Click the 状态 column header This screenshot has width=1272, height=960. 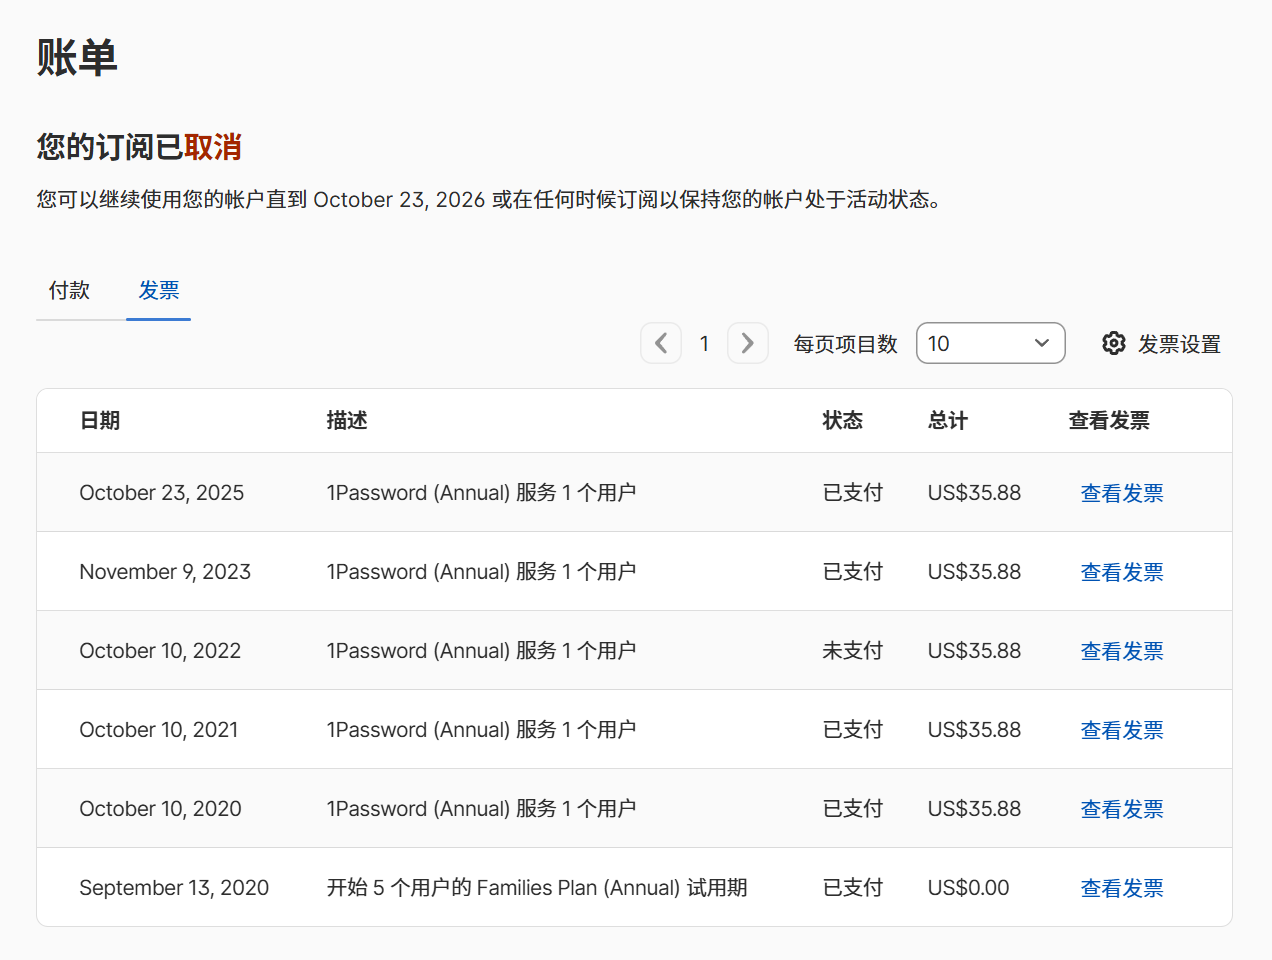[x=842, y=420]
